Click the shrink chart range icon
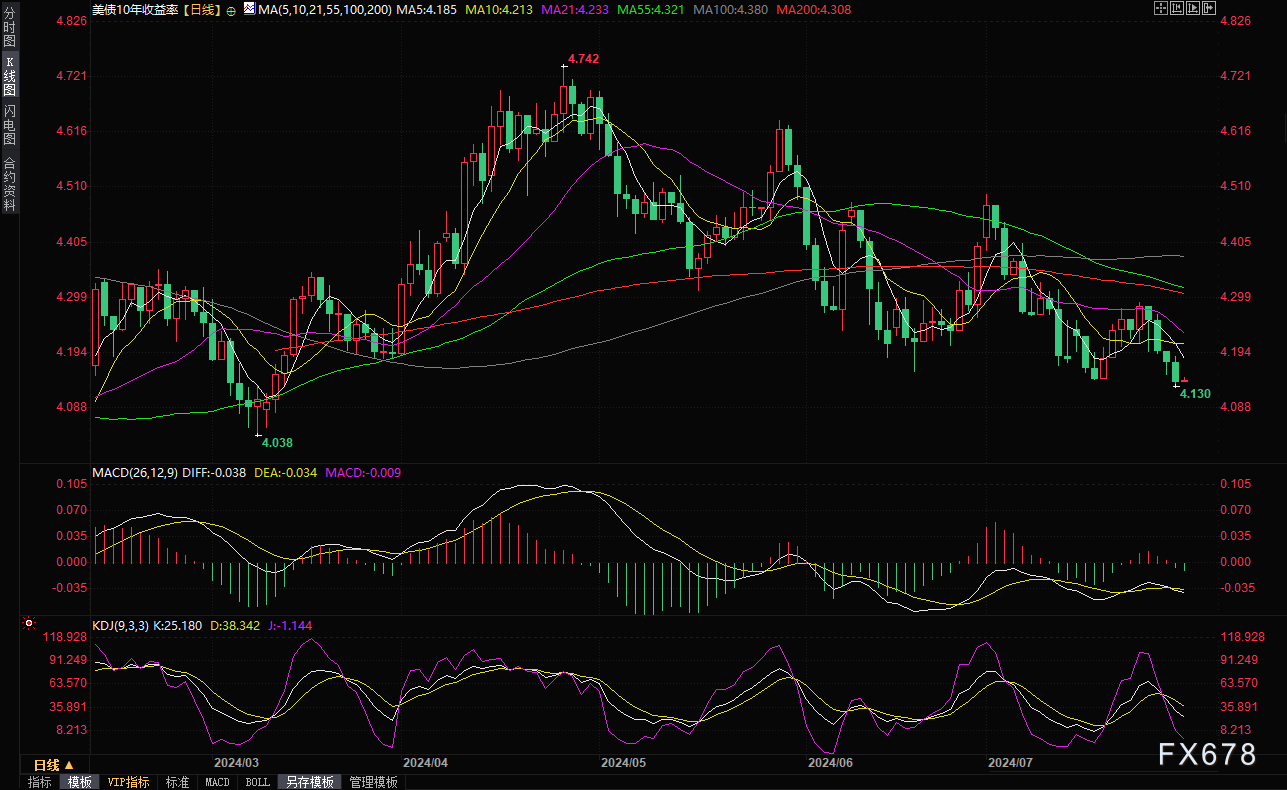1287x790 pixels. [1177, 8]
